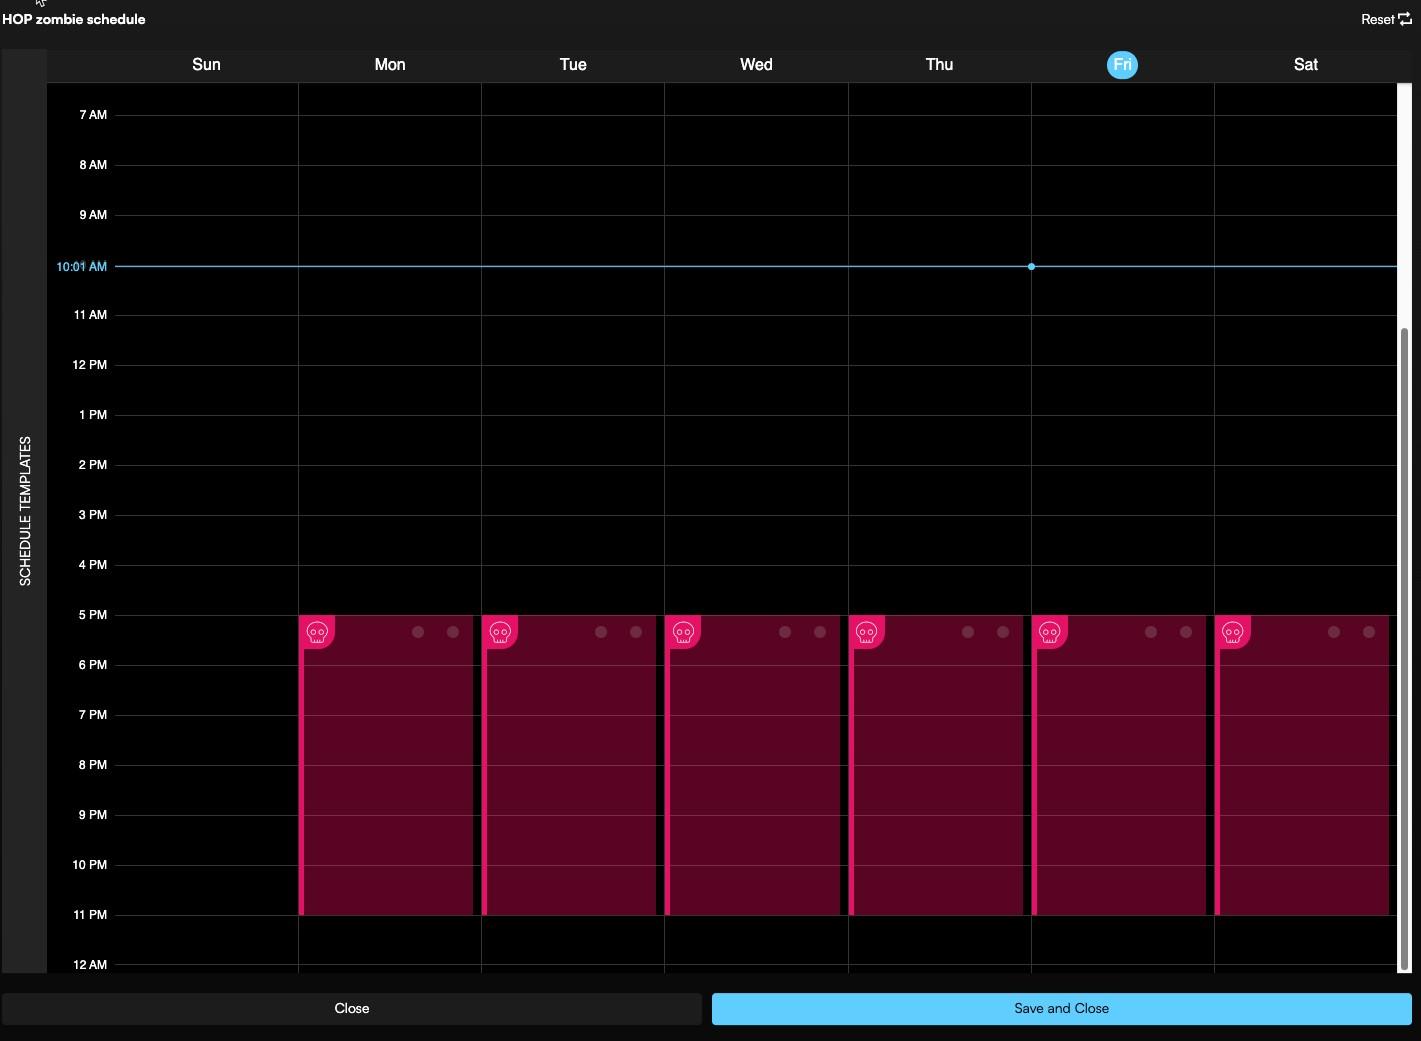Screen dimensions: 1421x1041
Task: Click the left dot on Wednesday's zombie block
Action: [785, 632]
